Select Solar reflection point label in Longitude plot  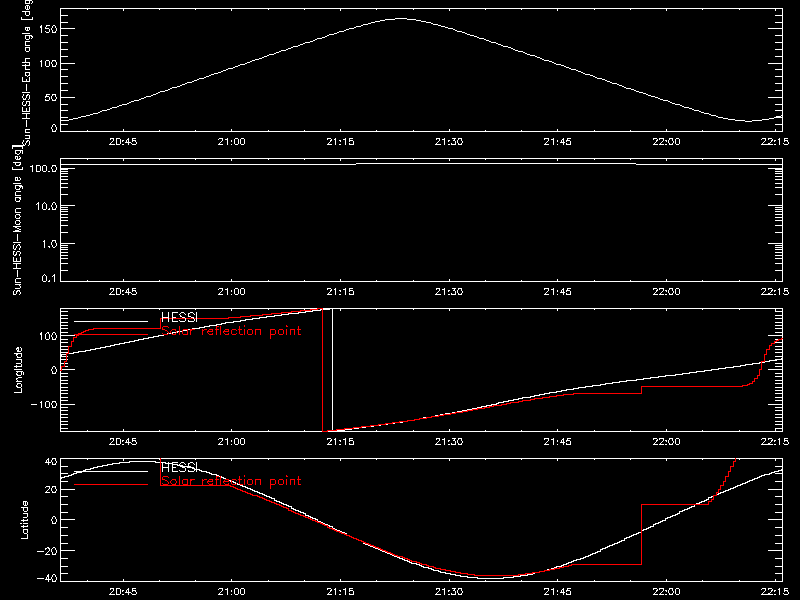[232, 331]
